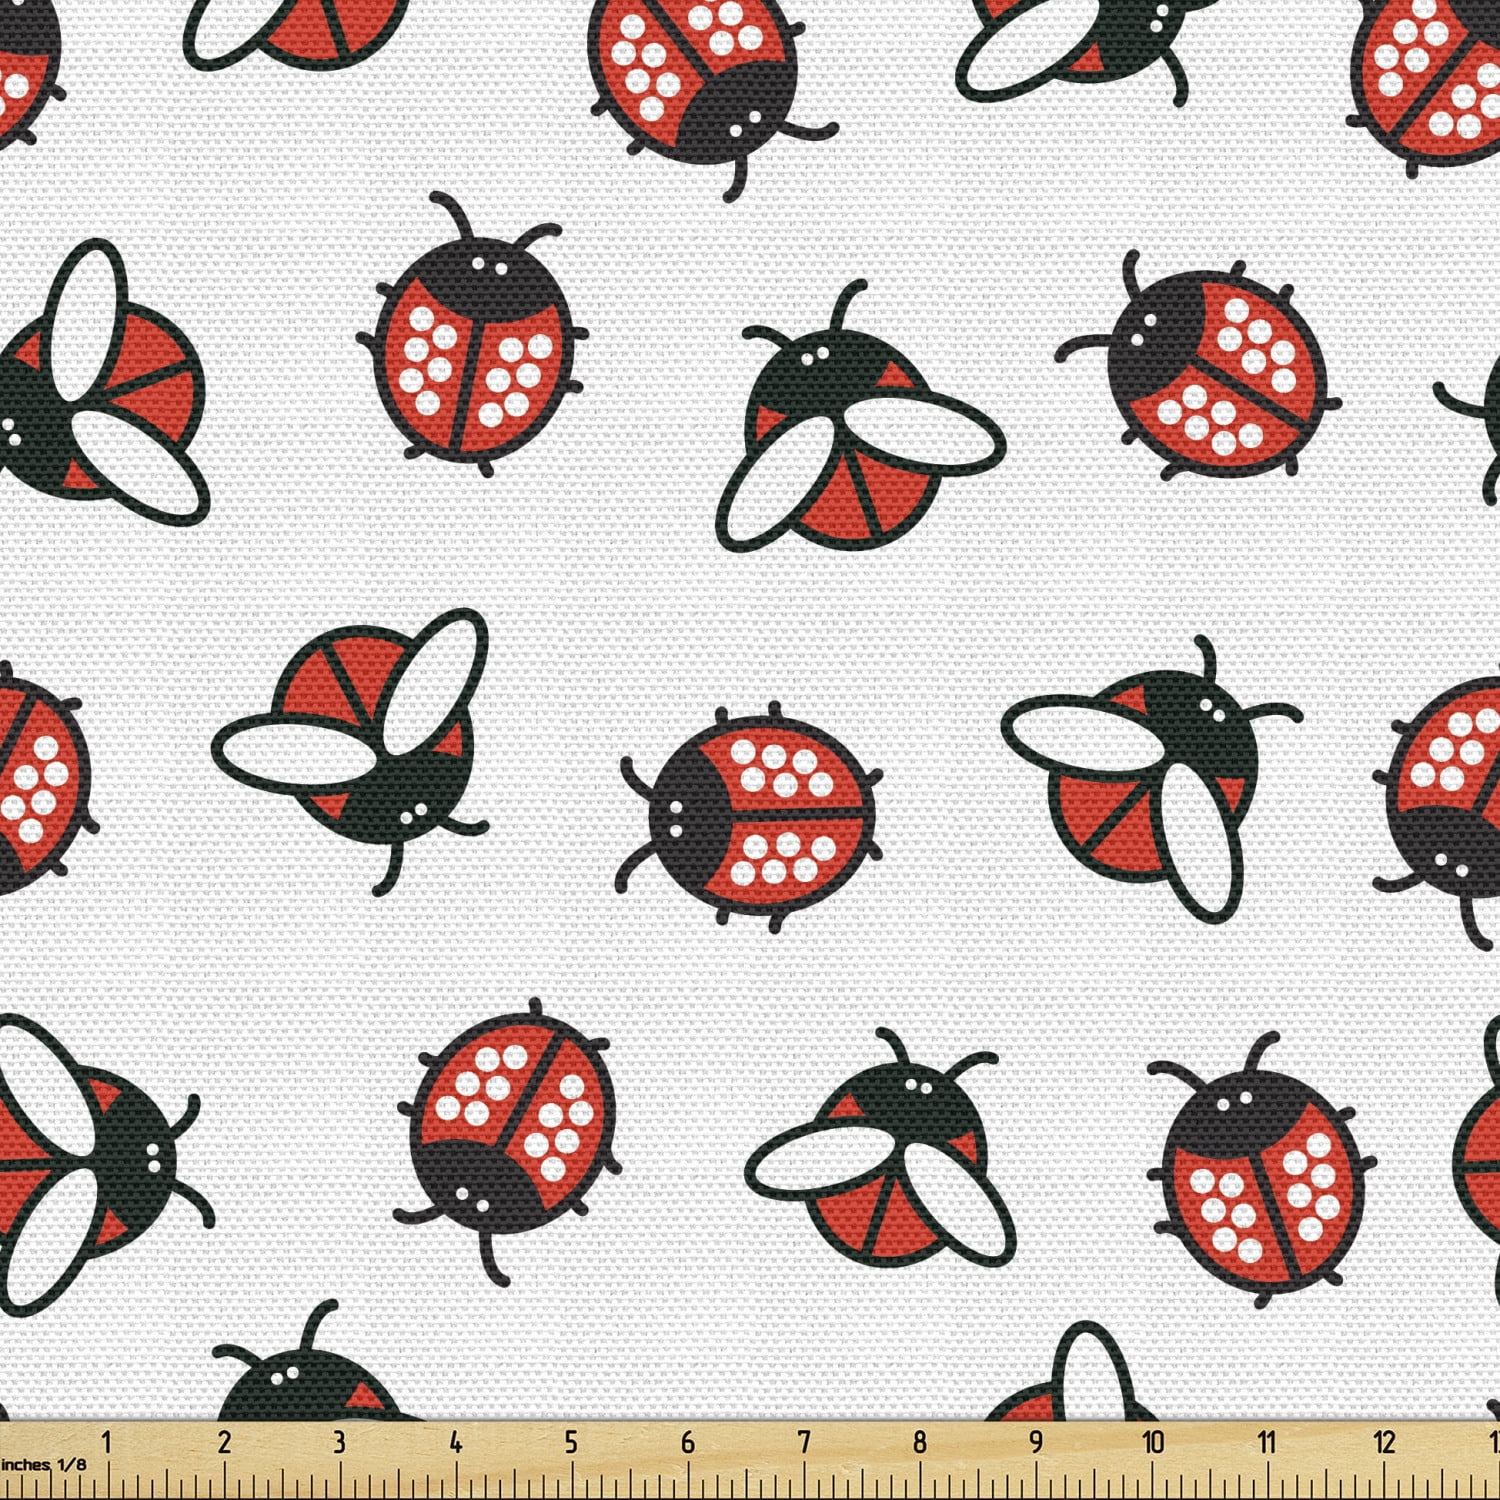The image size is (1500, 1500).
Task: Click the number 9 on the ruler
Action: click(1035, 1443)
